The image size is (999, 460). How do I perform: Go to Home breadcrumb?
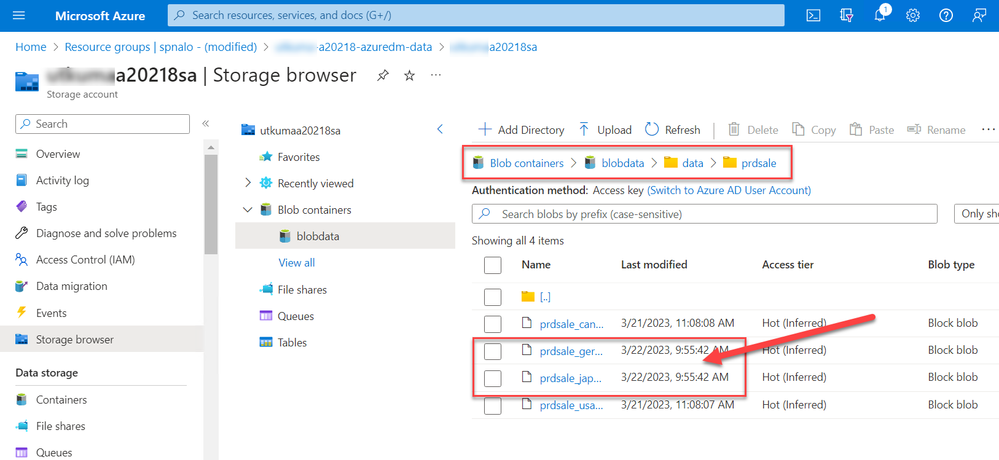[x=31, y=47]
